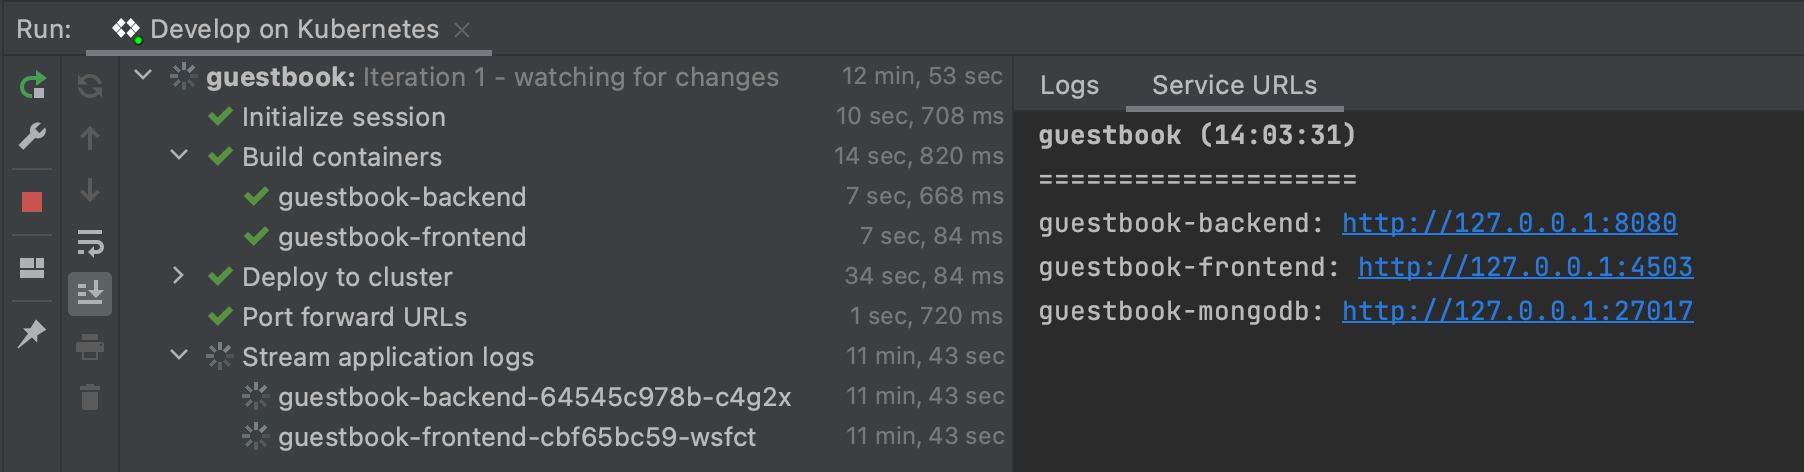Image resolution: width=1804 pixels, height=472 pixels.
Task: Pin the run tab
Action: coord(32,333)
